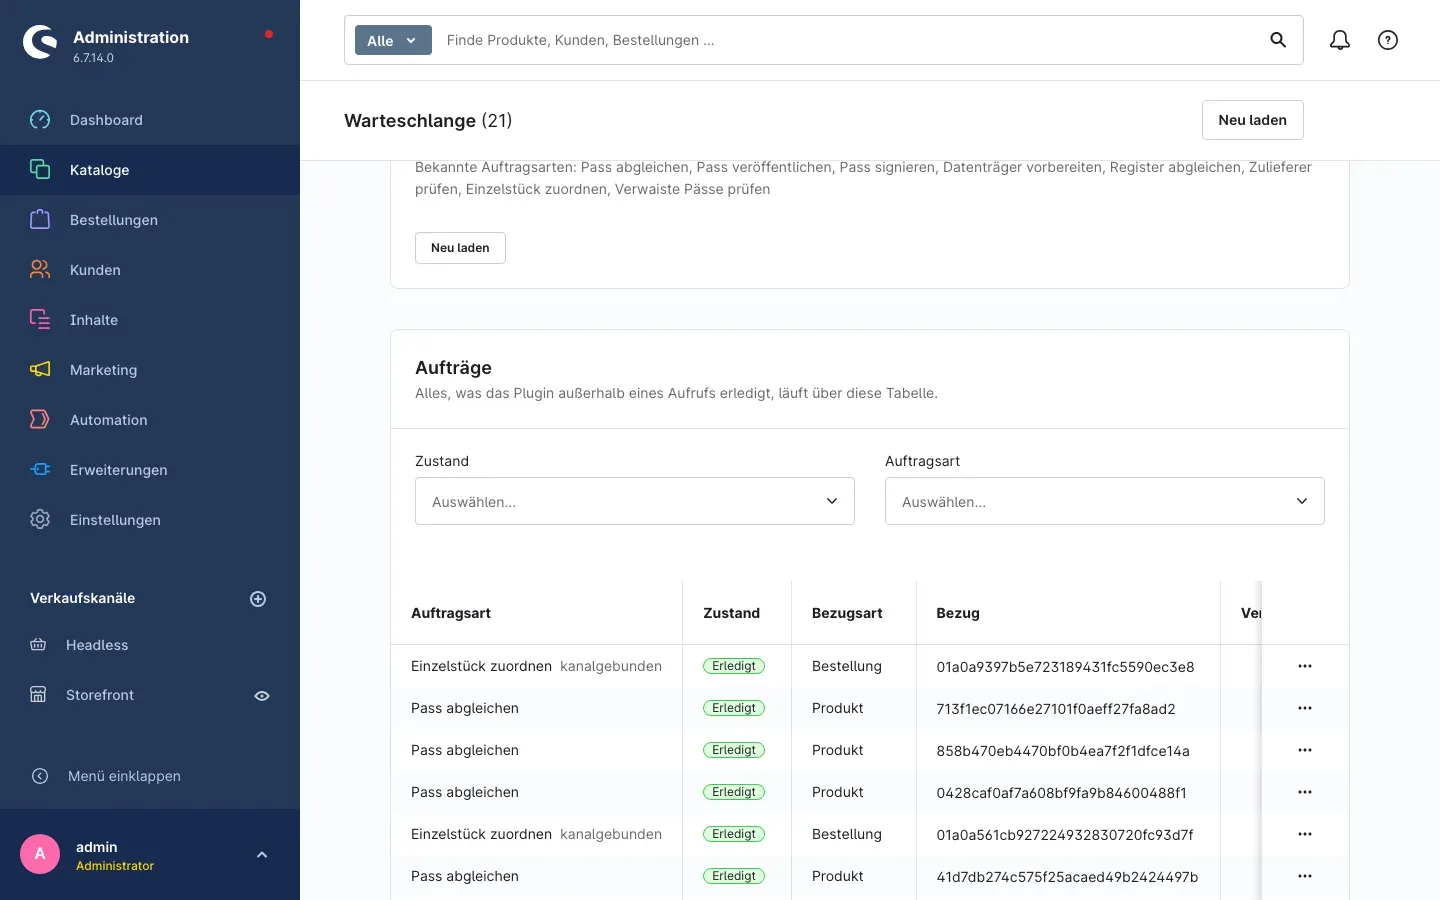Screen dimensions: 1440x900
Task: Open actions menu for 01a0a561cb92 row
Action: 1305,834
